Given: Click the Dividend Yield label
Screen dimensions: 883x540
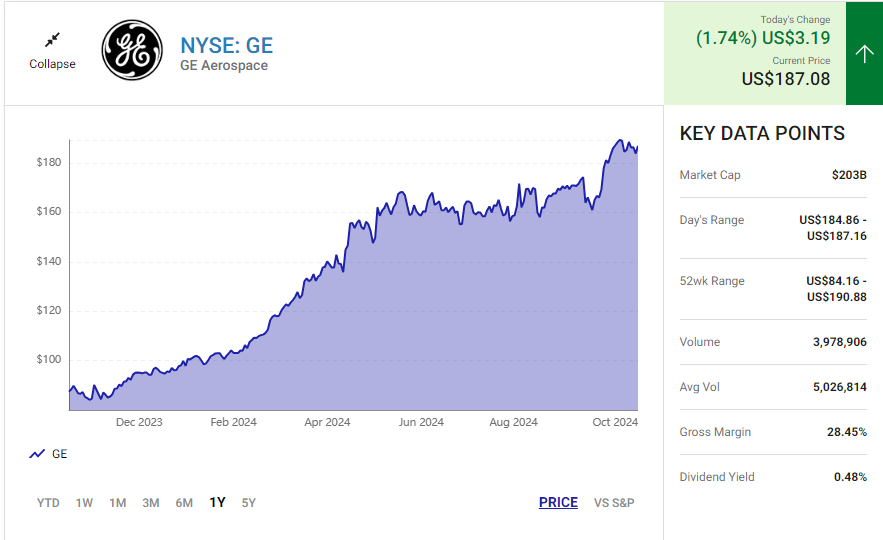Looking at the screenshot, I should 717,477.
